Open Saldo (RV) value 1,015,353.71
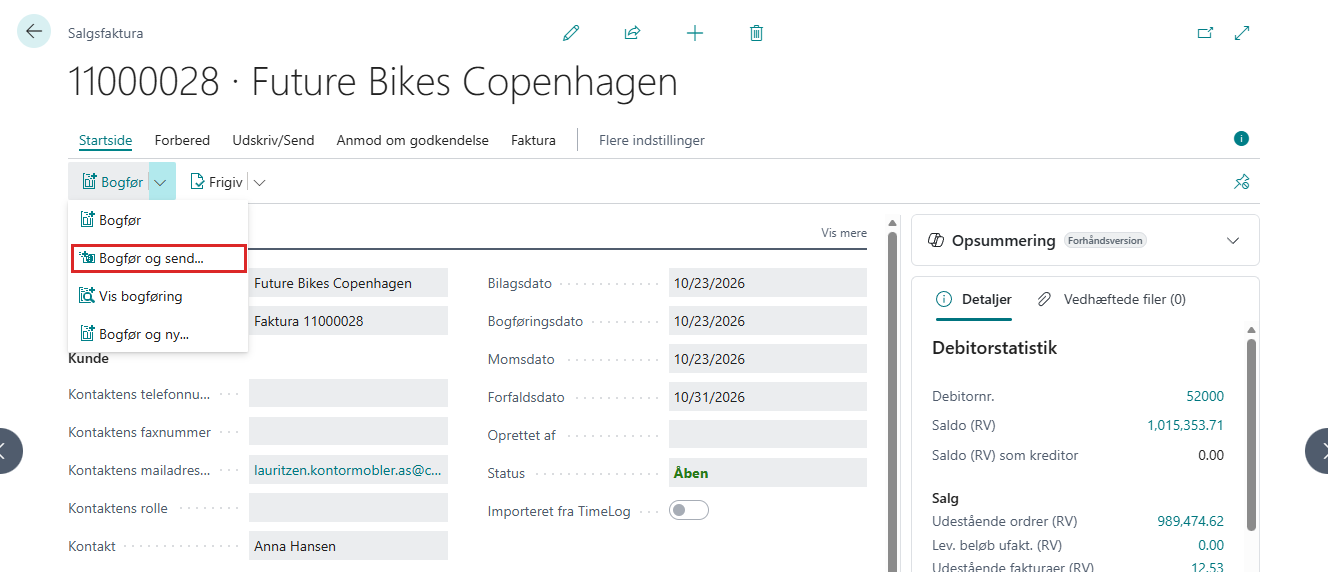The image size is (1328, 572). (1185, 425)
